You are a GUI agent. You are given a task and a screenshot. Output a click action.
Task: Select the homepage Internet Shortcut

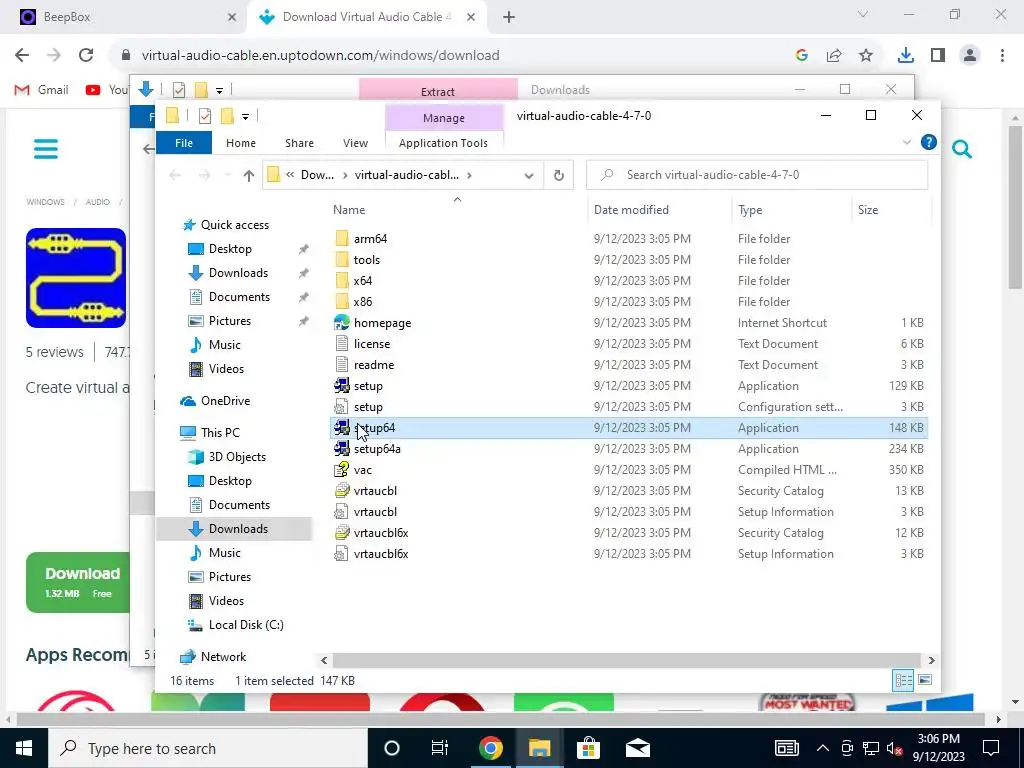[x=382, y=323]
